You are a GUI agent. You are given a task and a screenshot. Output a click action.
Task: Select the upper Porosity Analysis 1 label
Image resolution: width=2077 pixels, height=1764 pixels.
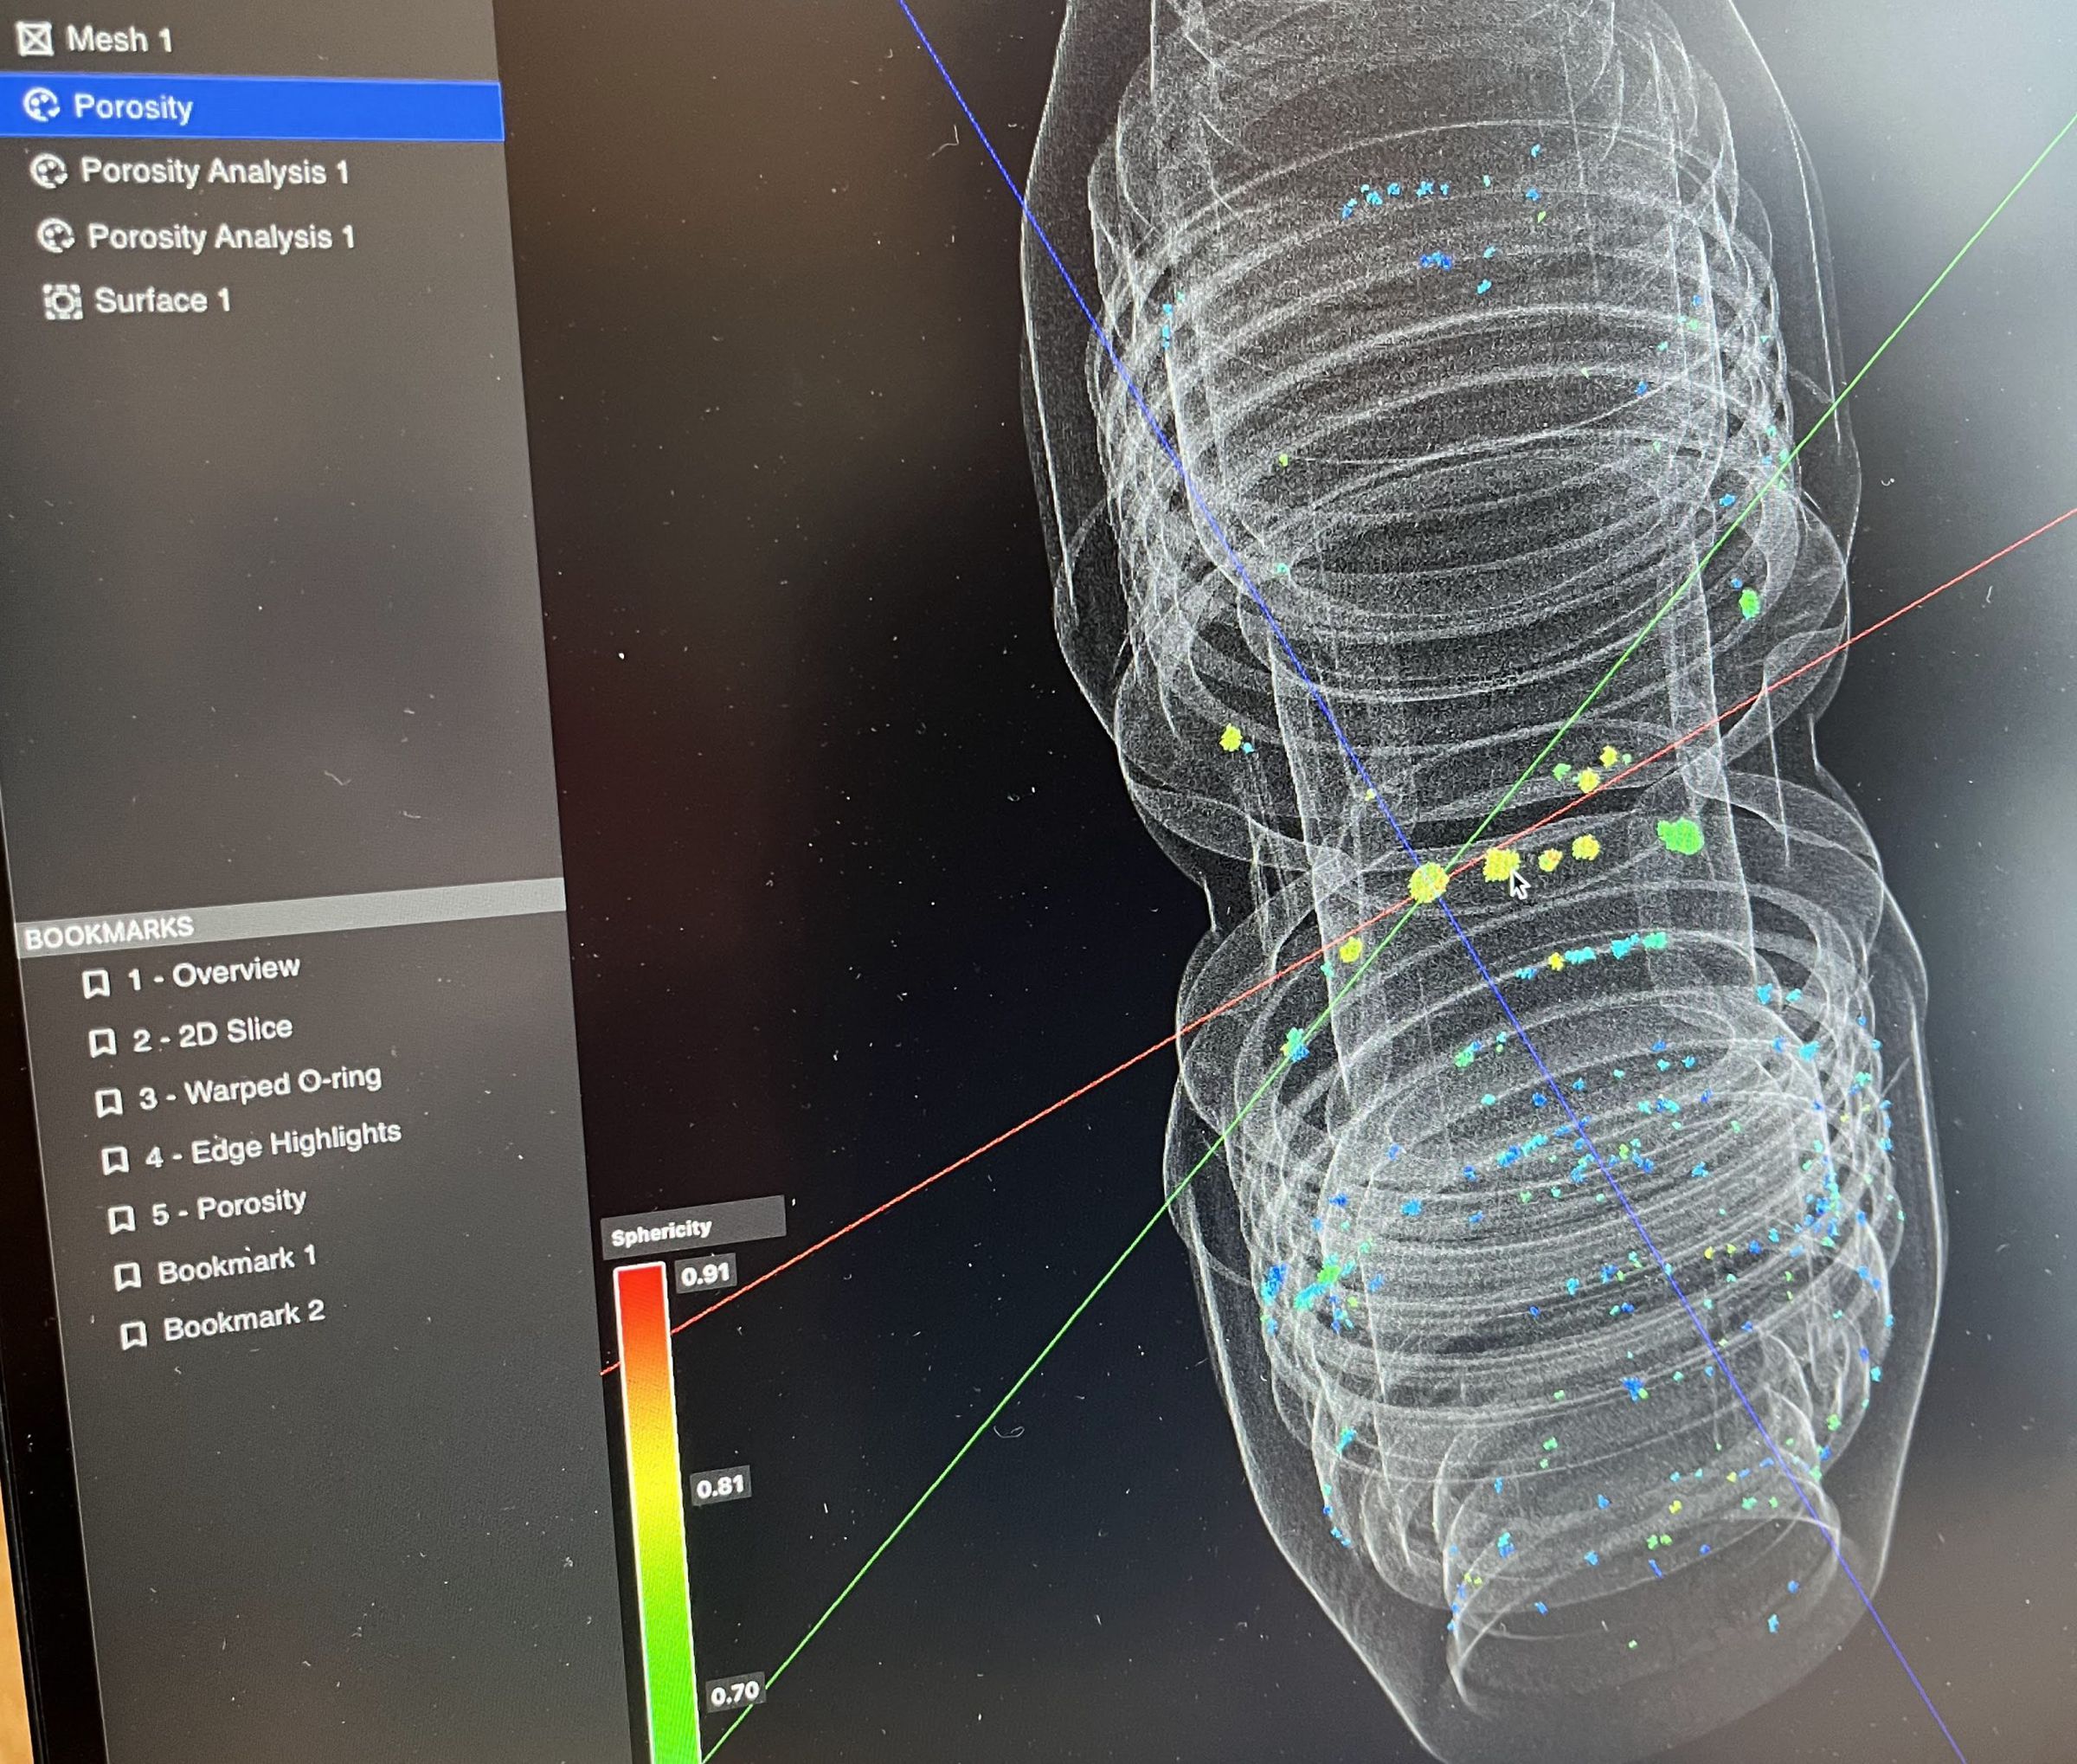214,172
